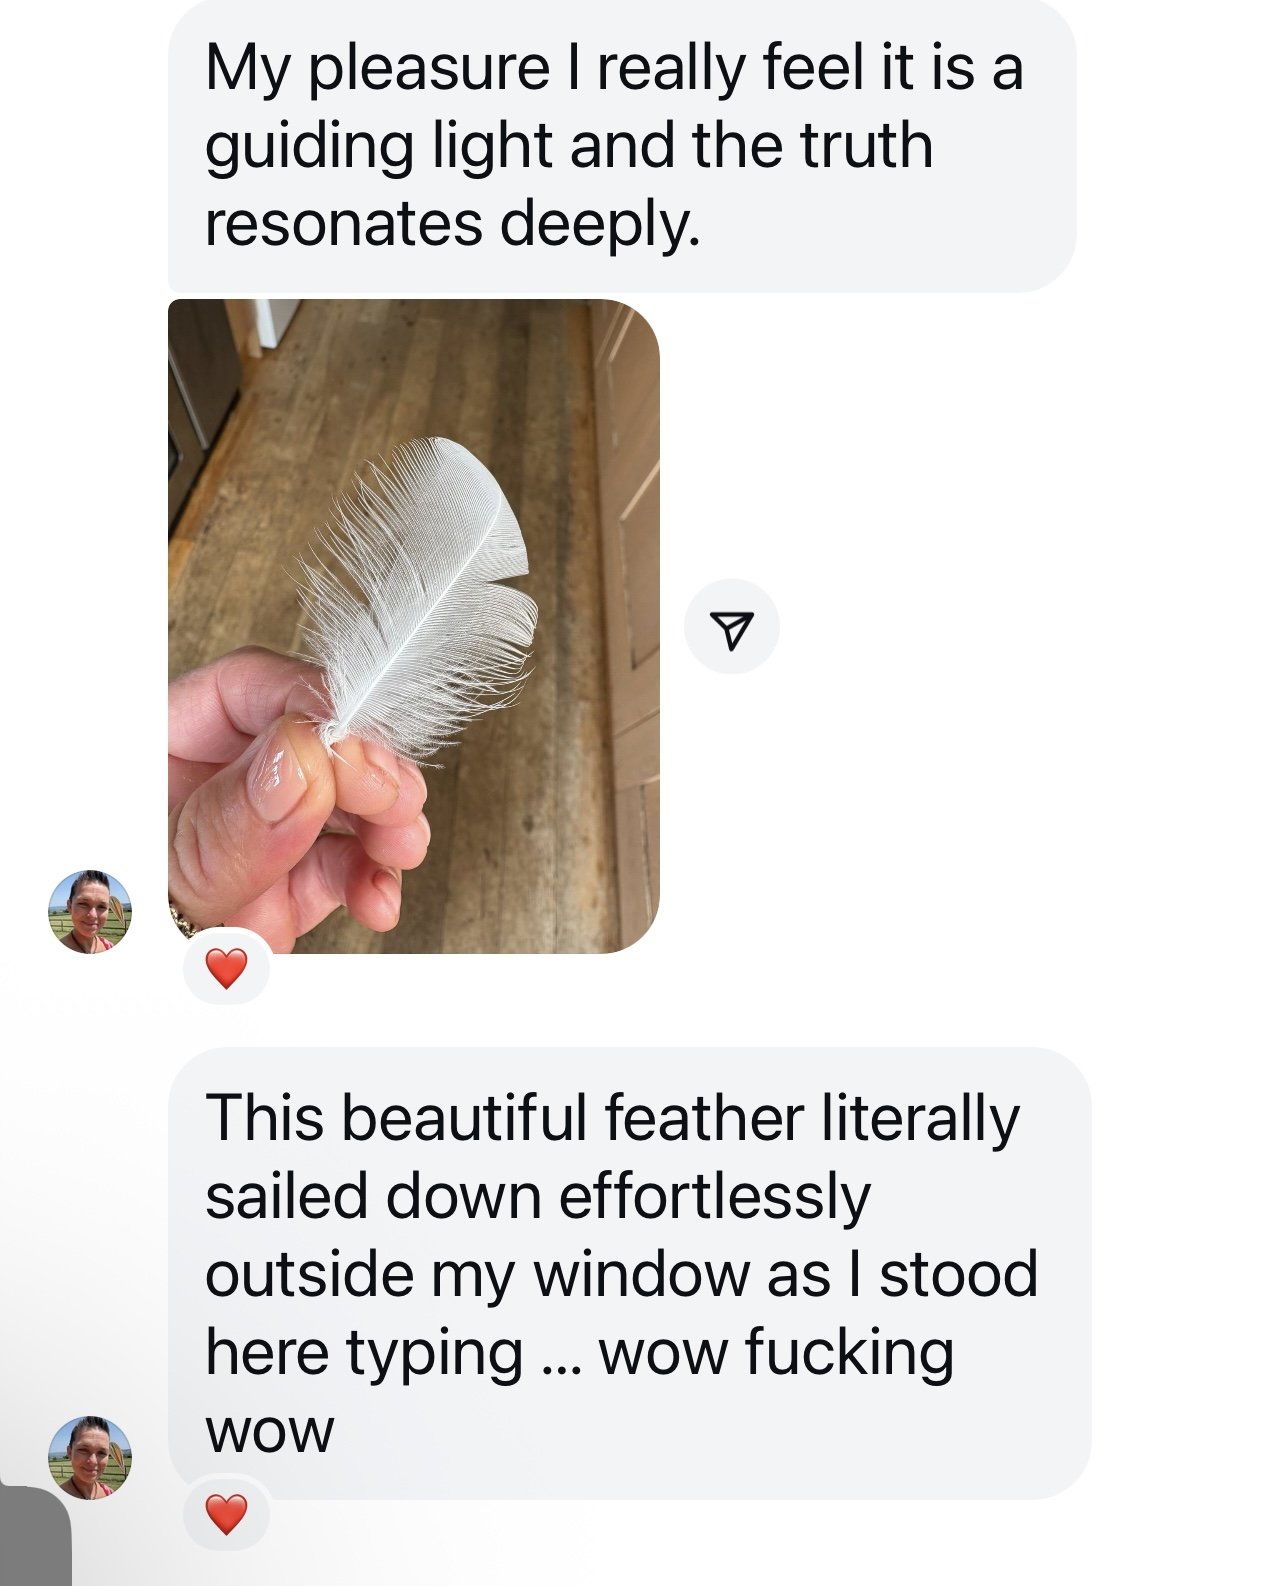The height and width of the screenshot is (1586, 1272).
Task: Select the 'This beautiful feather literally' message bubble
Action: [x=629, y=1273]
